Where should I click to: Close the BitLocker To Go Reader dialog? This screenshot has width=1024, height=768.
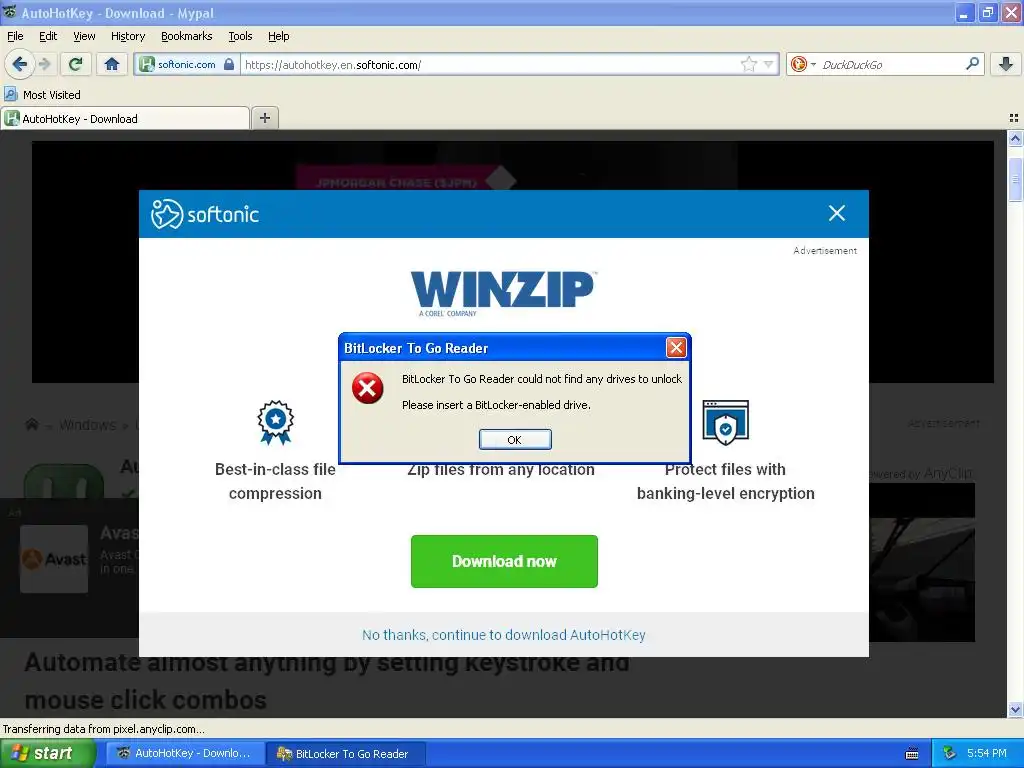point(676,347)
